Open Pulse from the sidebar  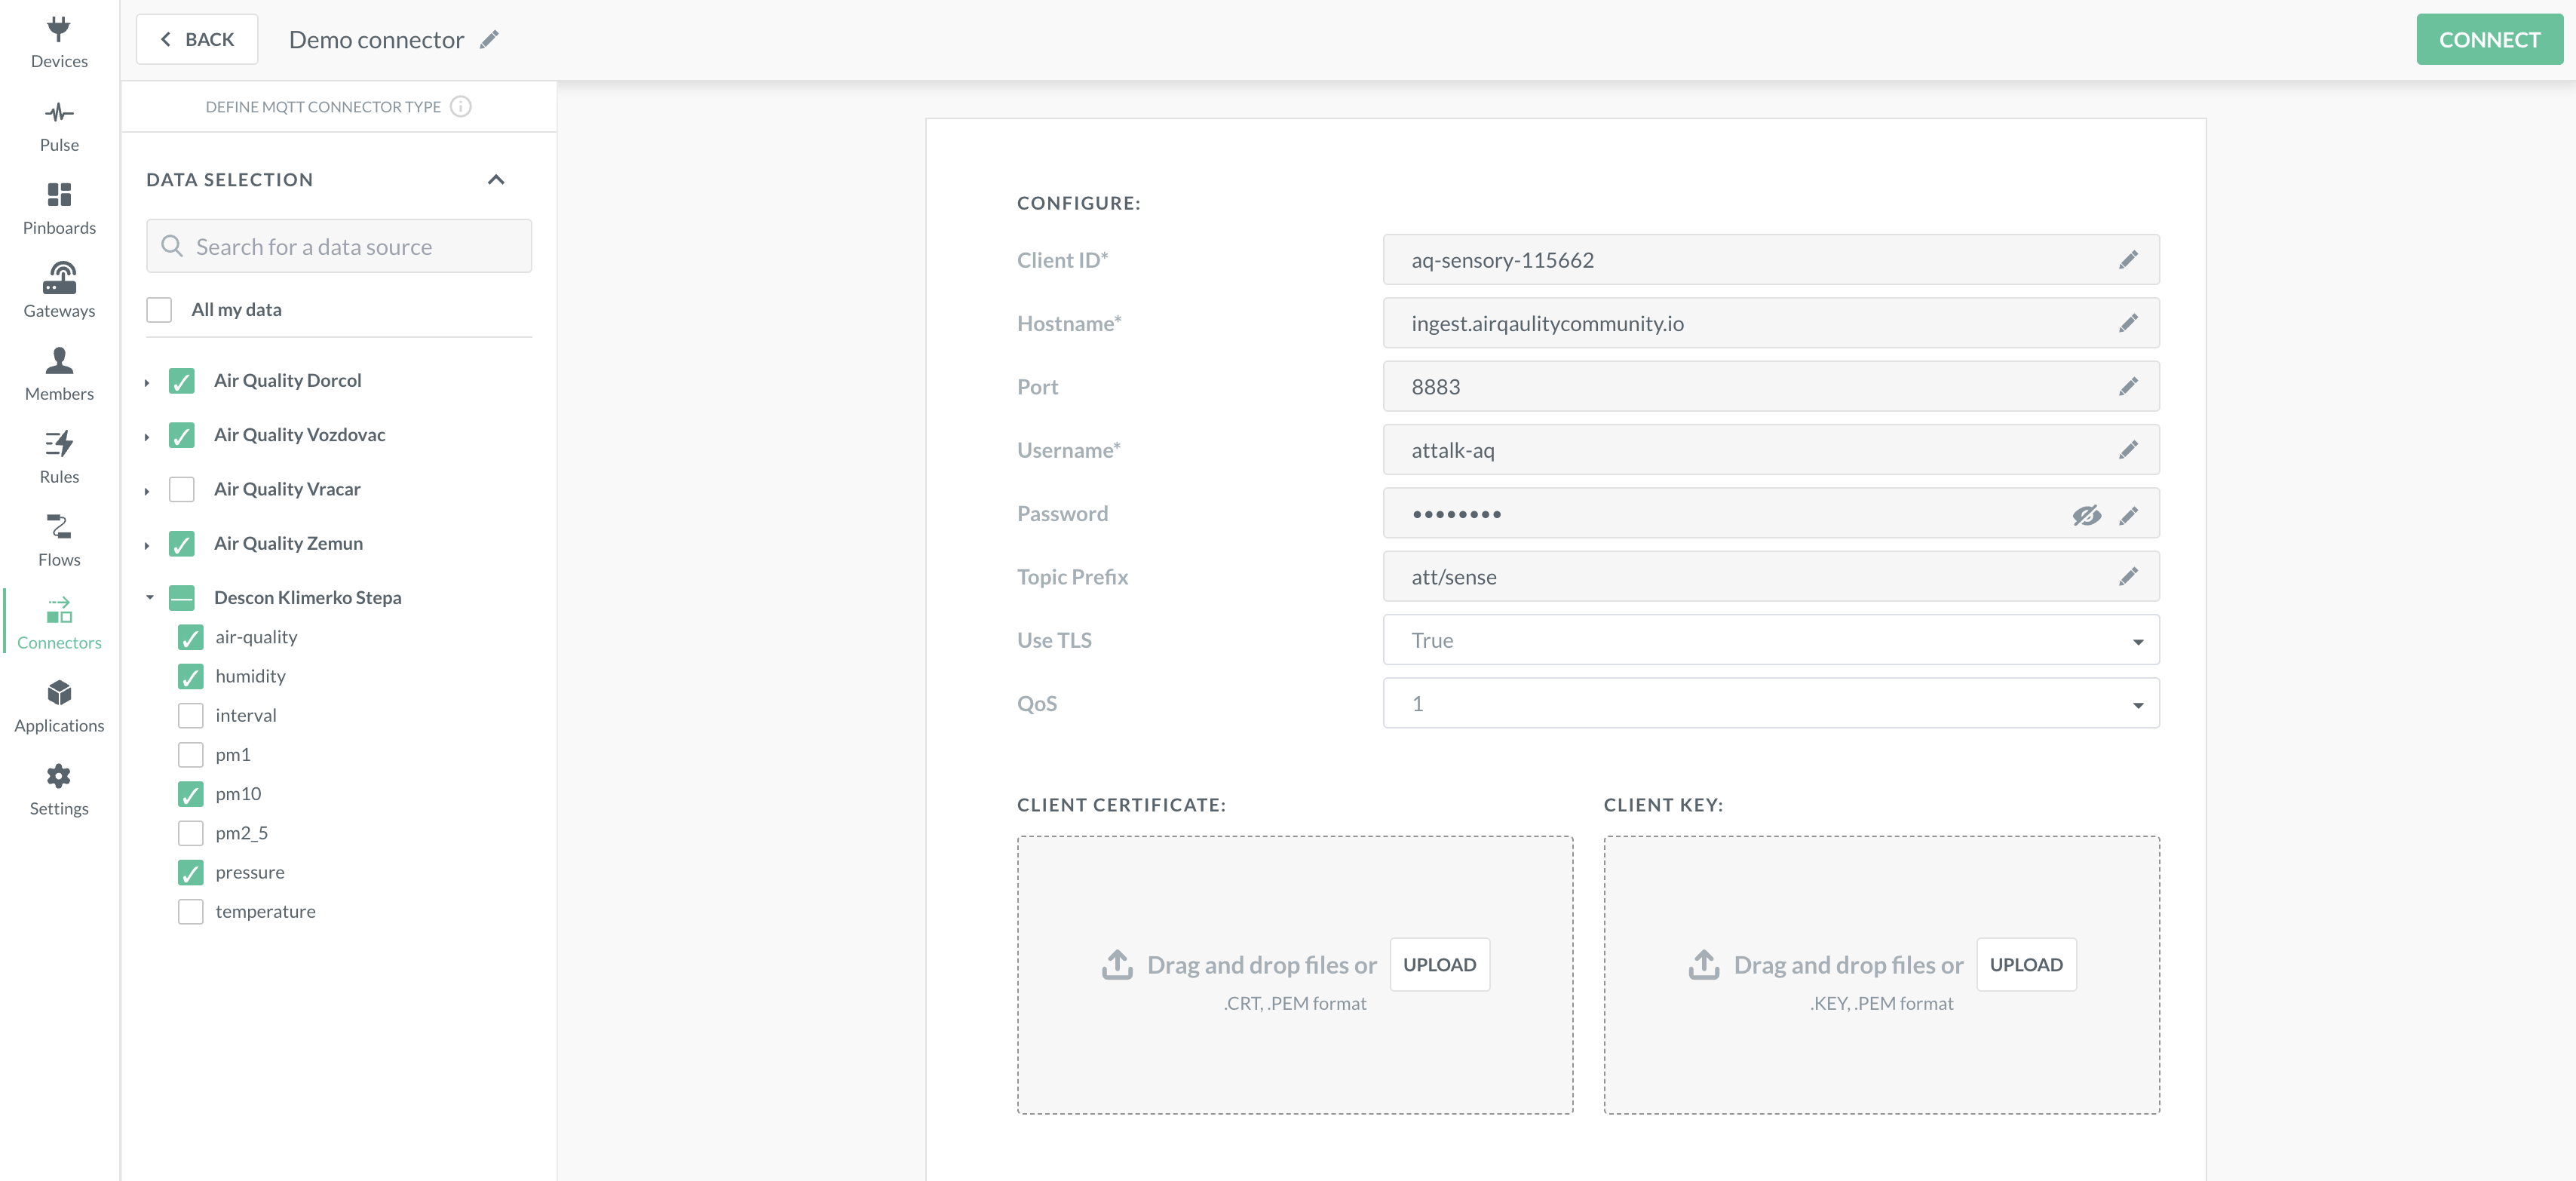pos(59,127)
